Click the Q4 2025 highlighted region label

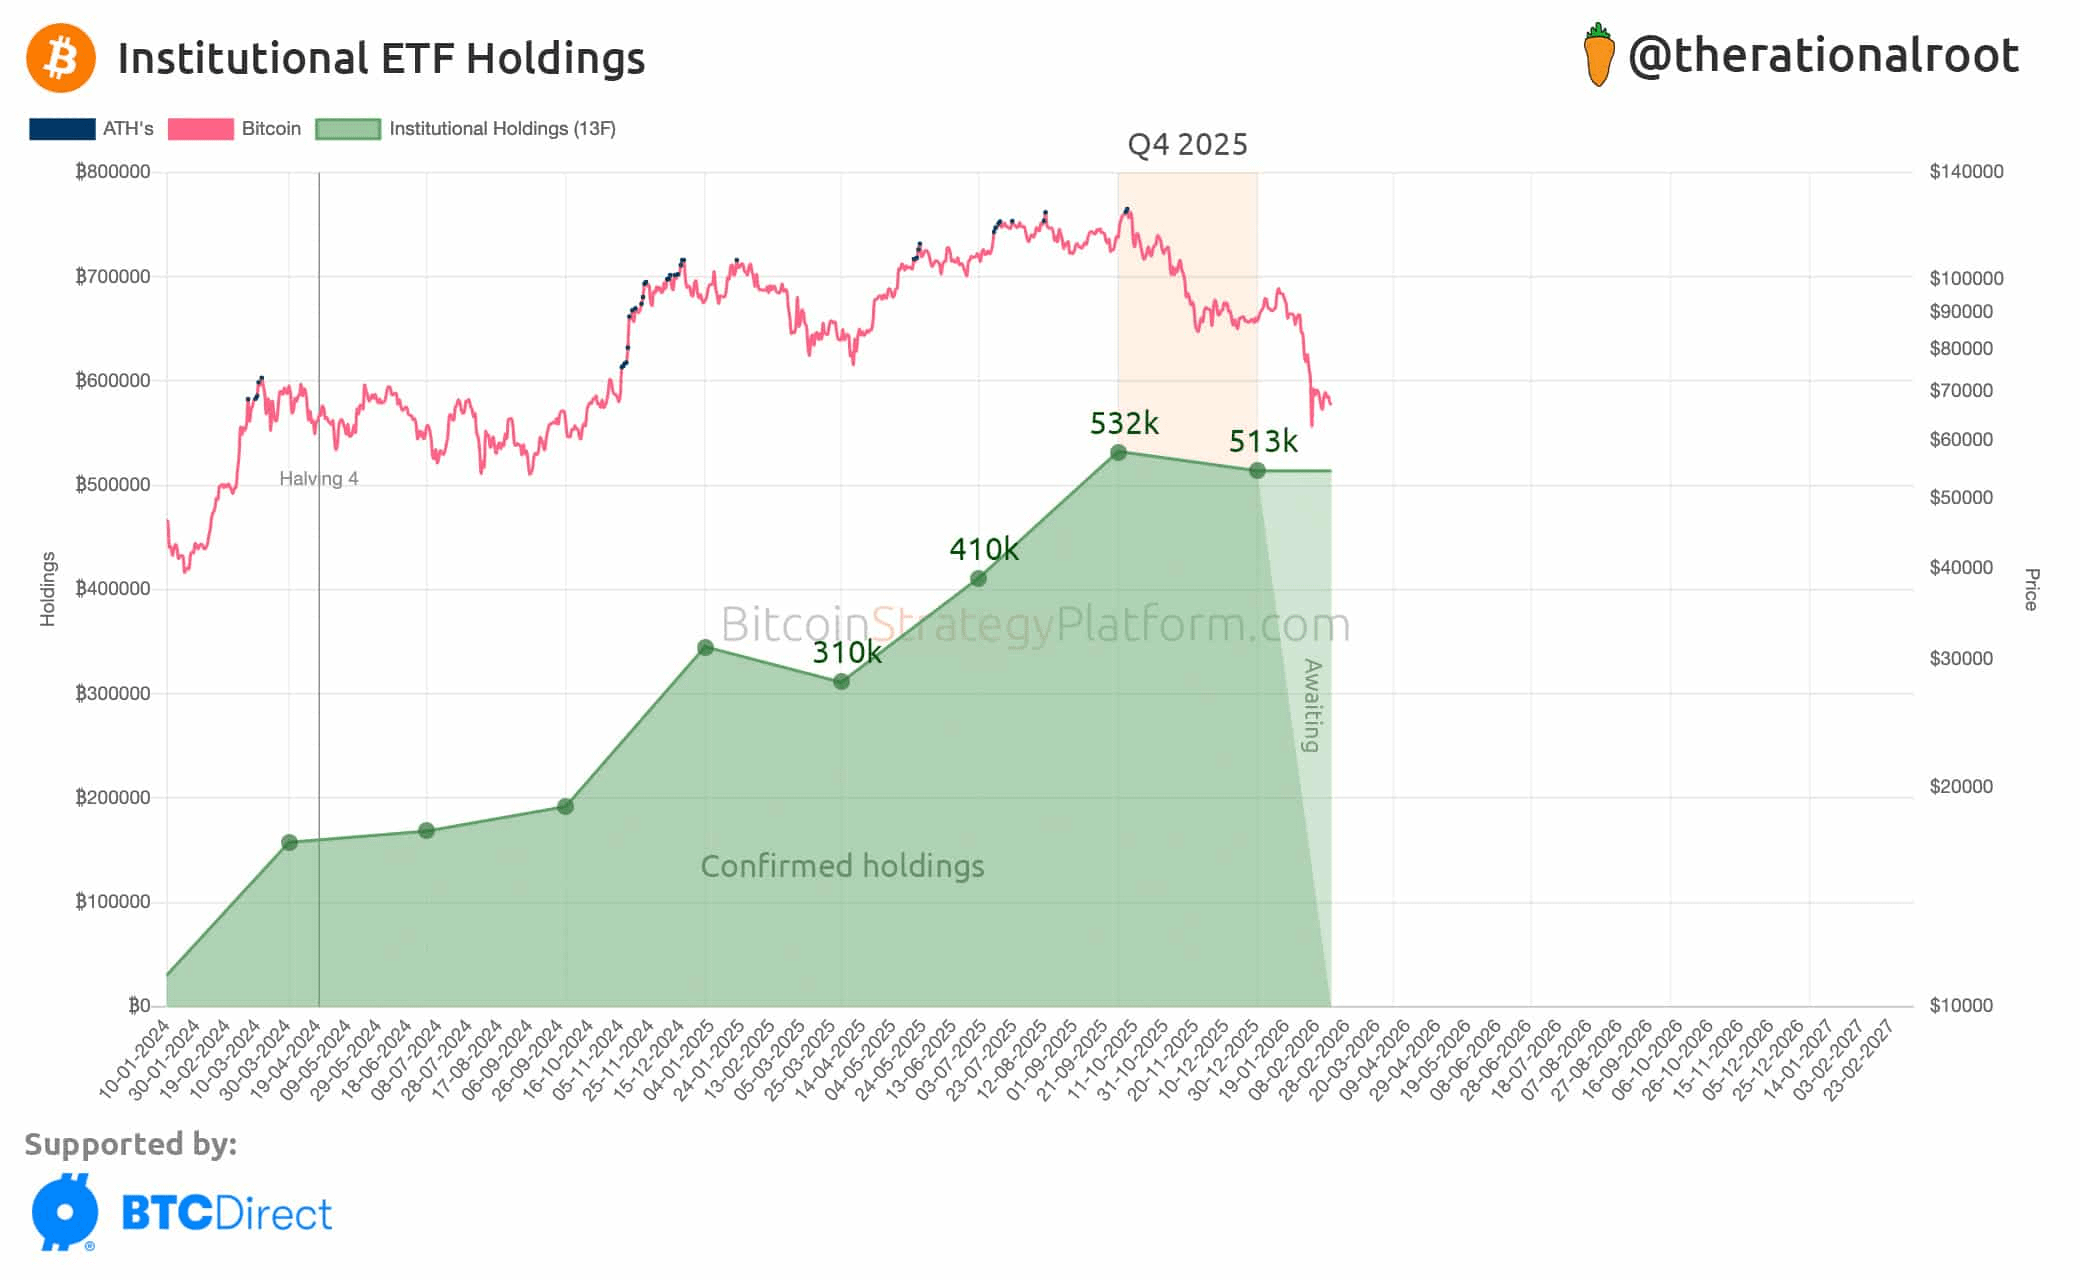click(x=1187, y=145)
